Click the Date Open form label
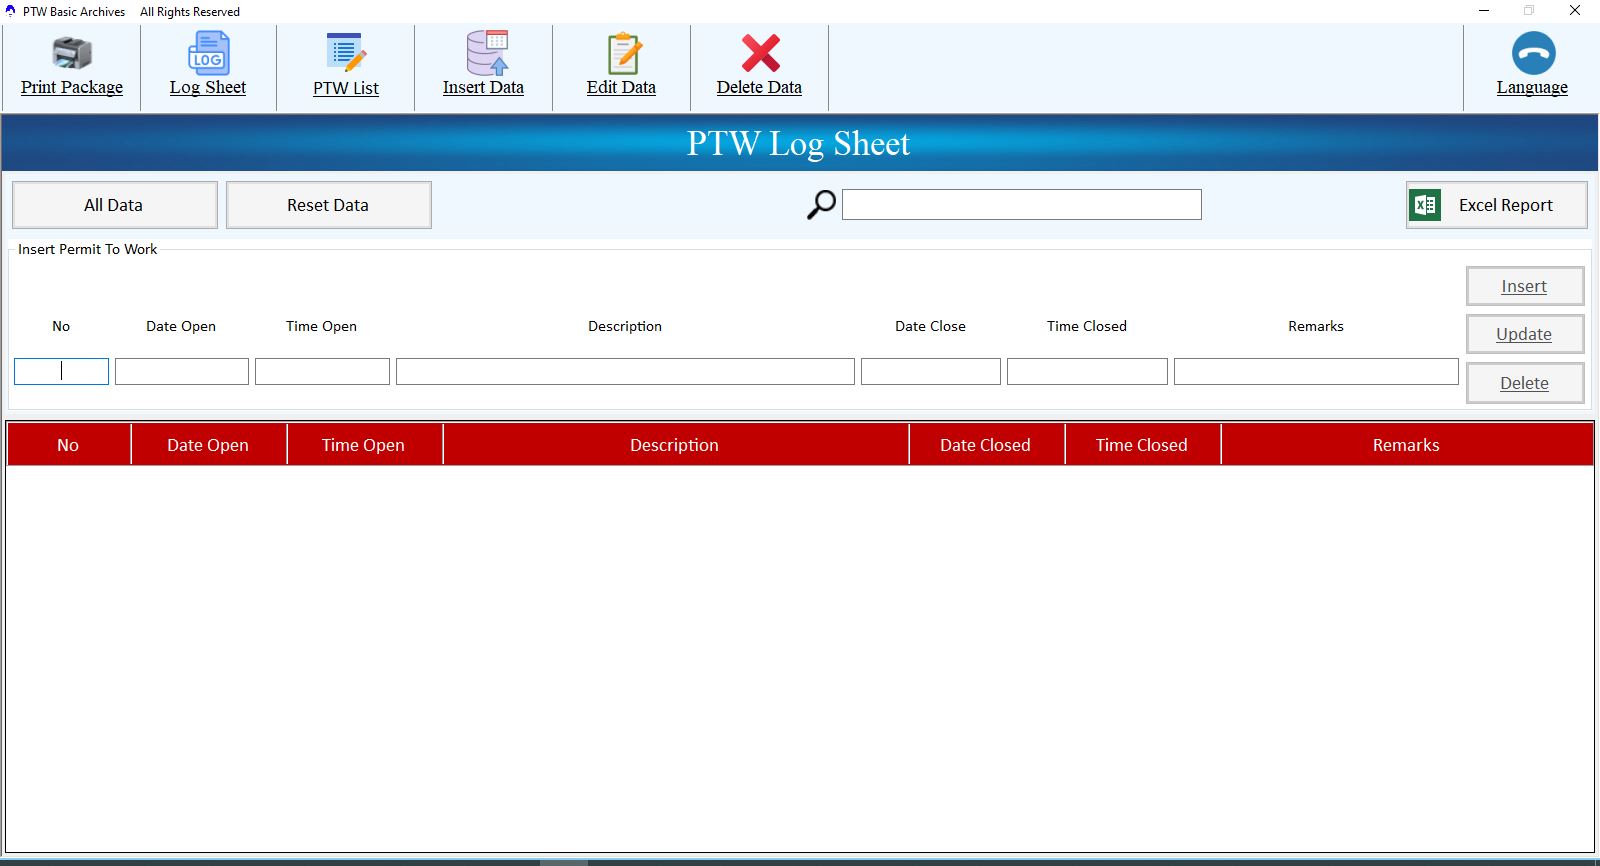Image resolution: width=1600 pixels, height=866 pixels. coord(181,326)
